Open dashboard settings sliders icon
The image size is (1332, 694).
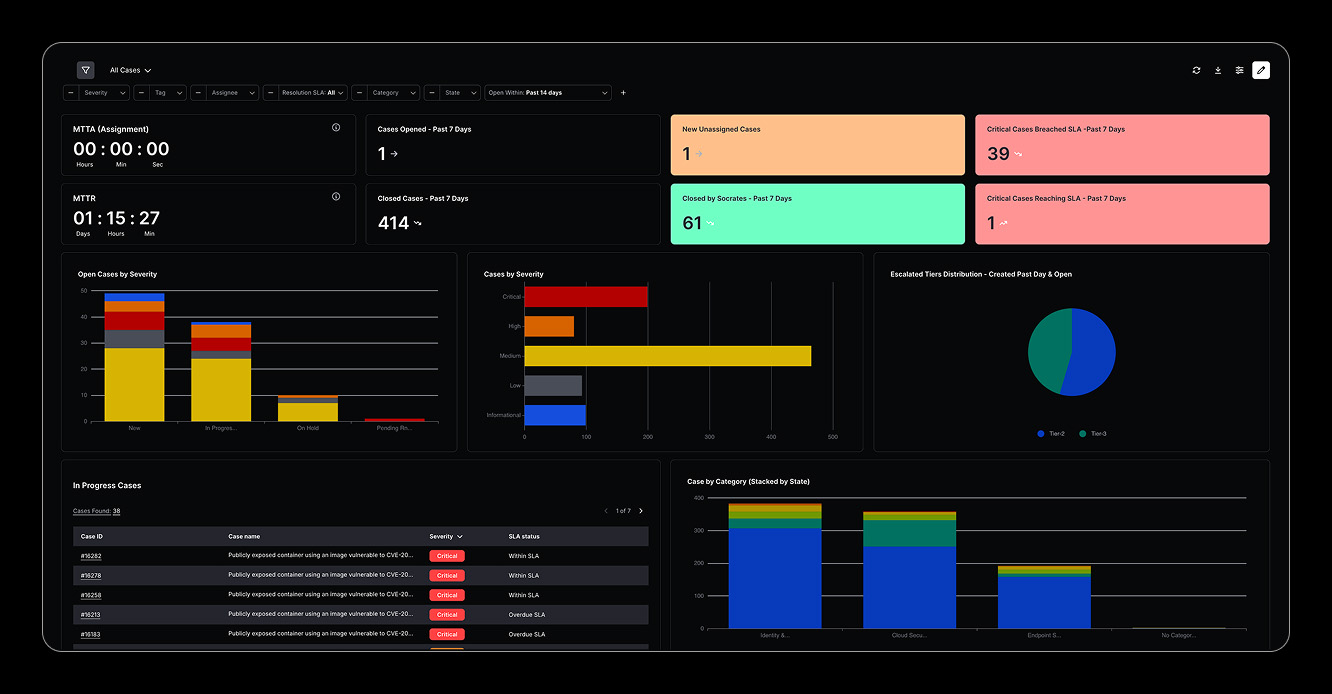[1239, 70]
